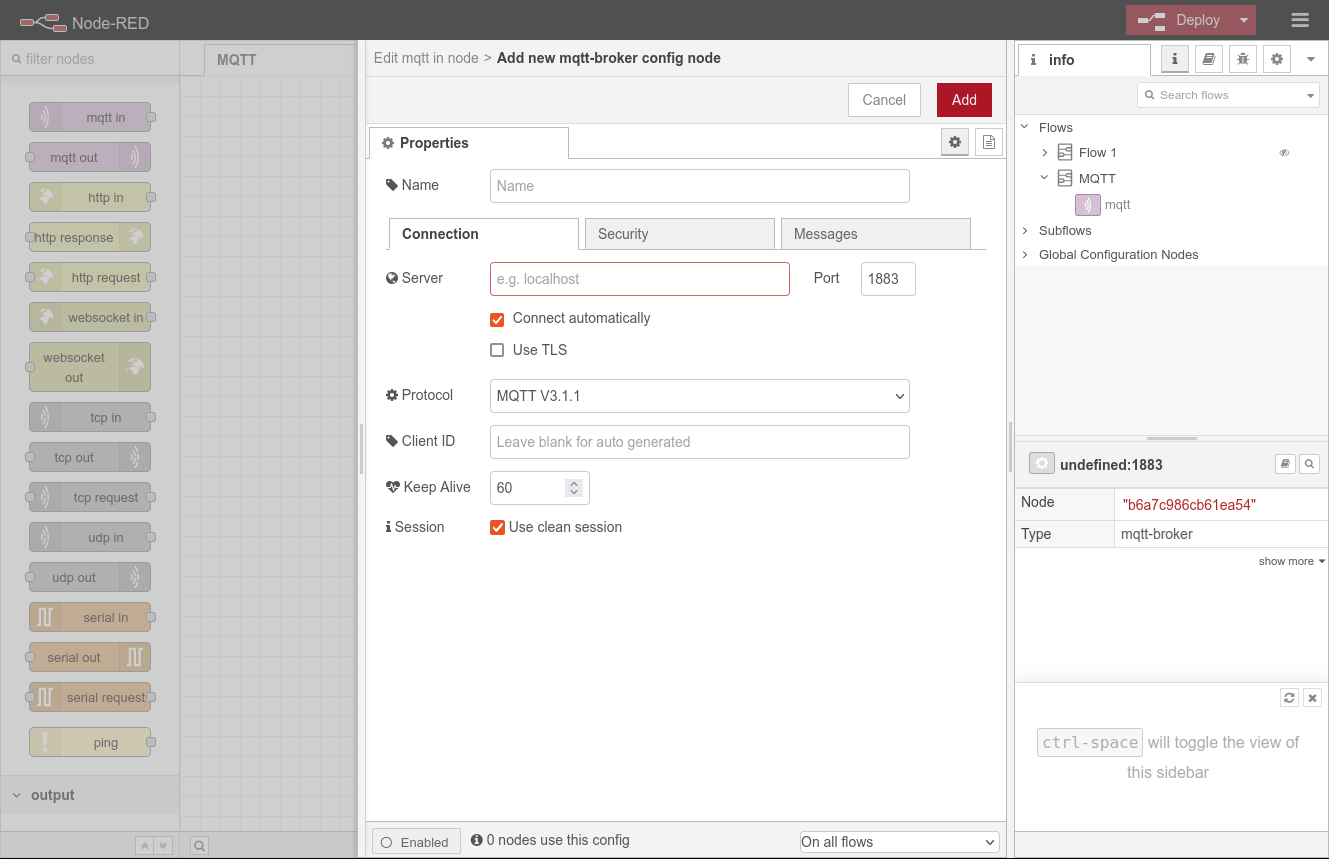
Task: Select the mqtt in palette node
Action: click(90, 117)
